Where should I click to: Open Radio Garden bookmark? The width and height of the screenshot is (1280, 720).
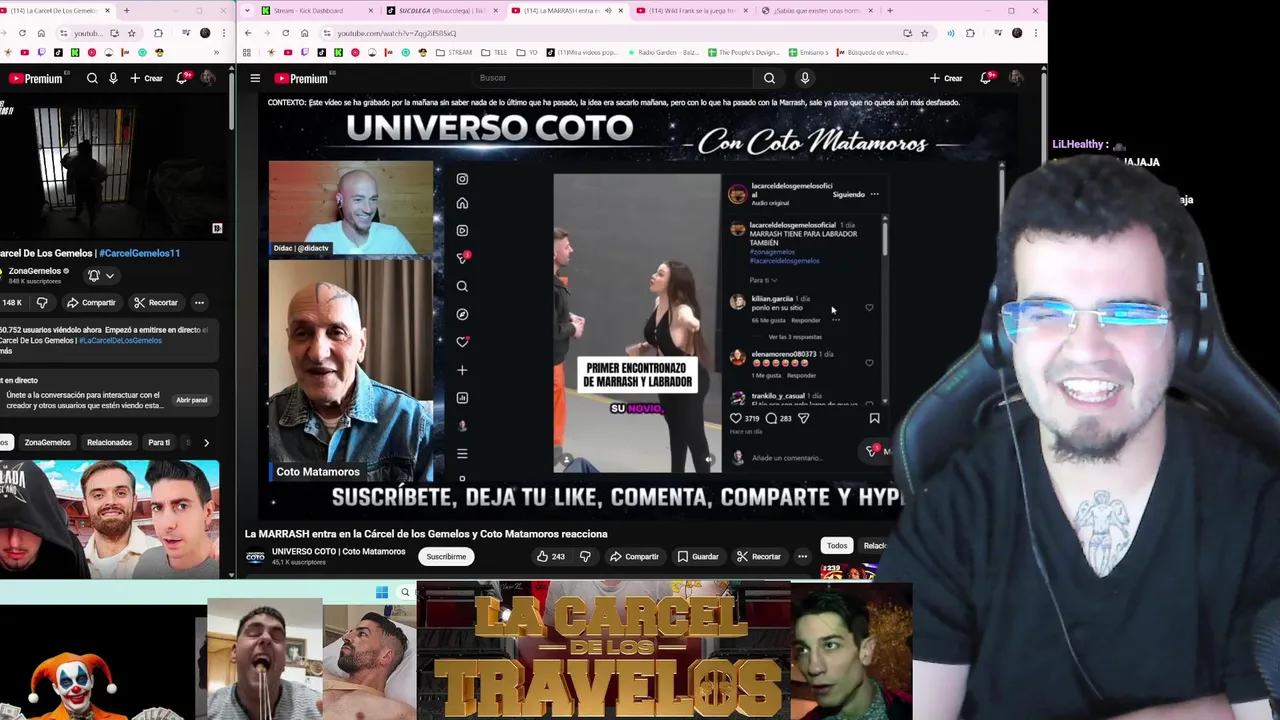point(662,52)
